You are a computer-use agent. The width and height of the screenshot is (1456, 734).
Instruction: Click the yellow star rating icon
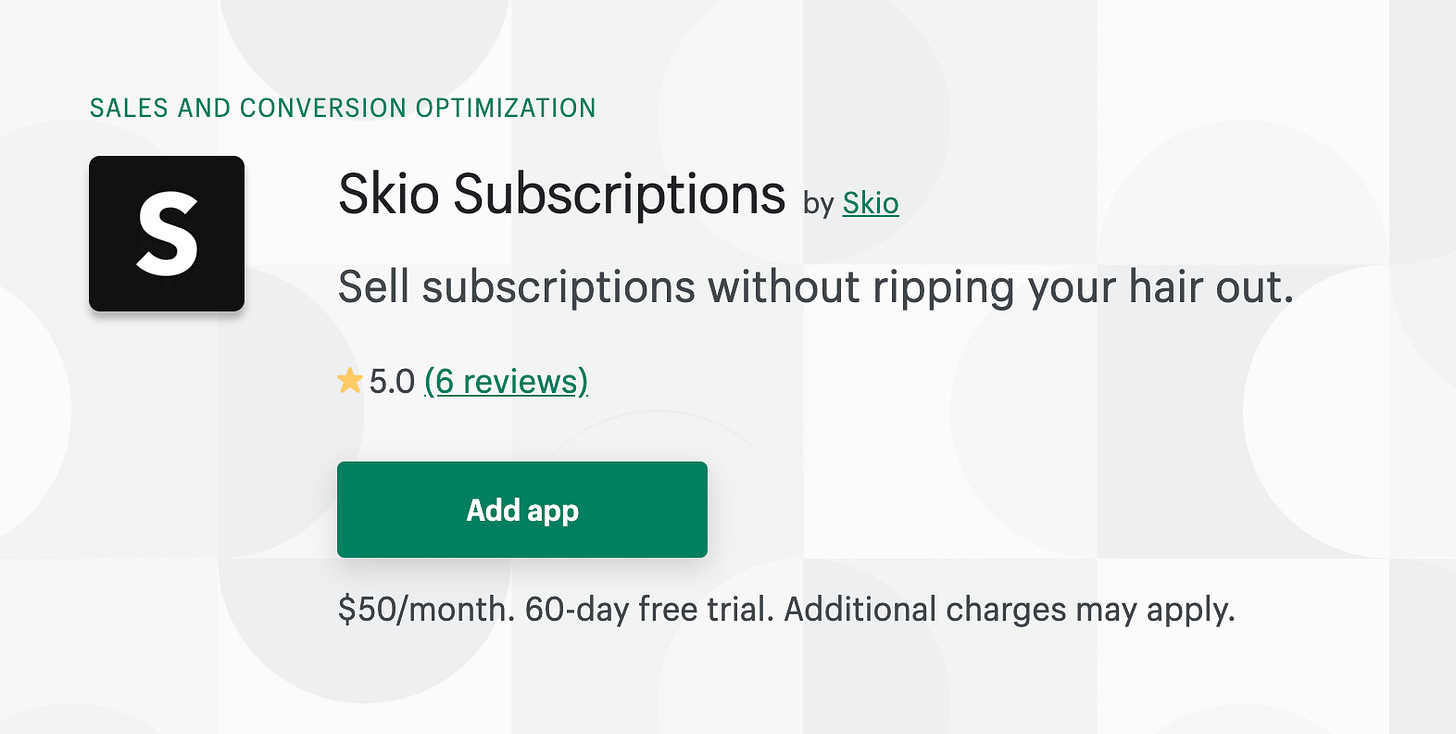click(x=349, y=381)
